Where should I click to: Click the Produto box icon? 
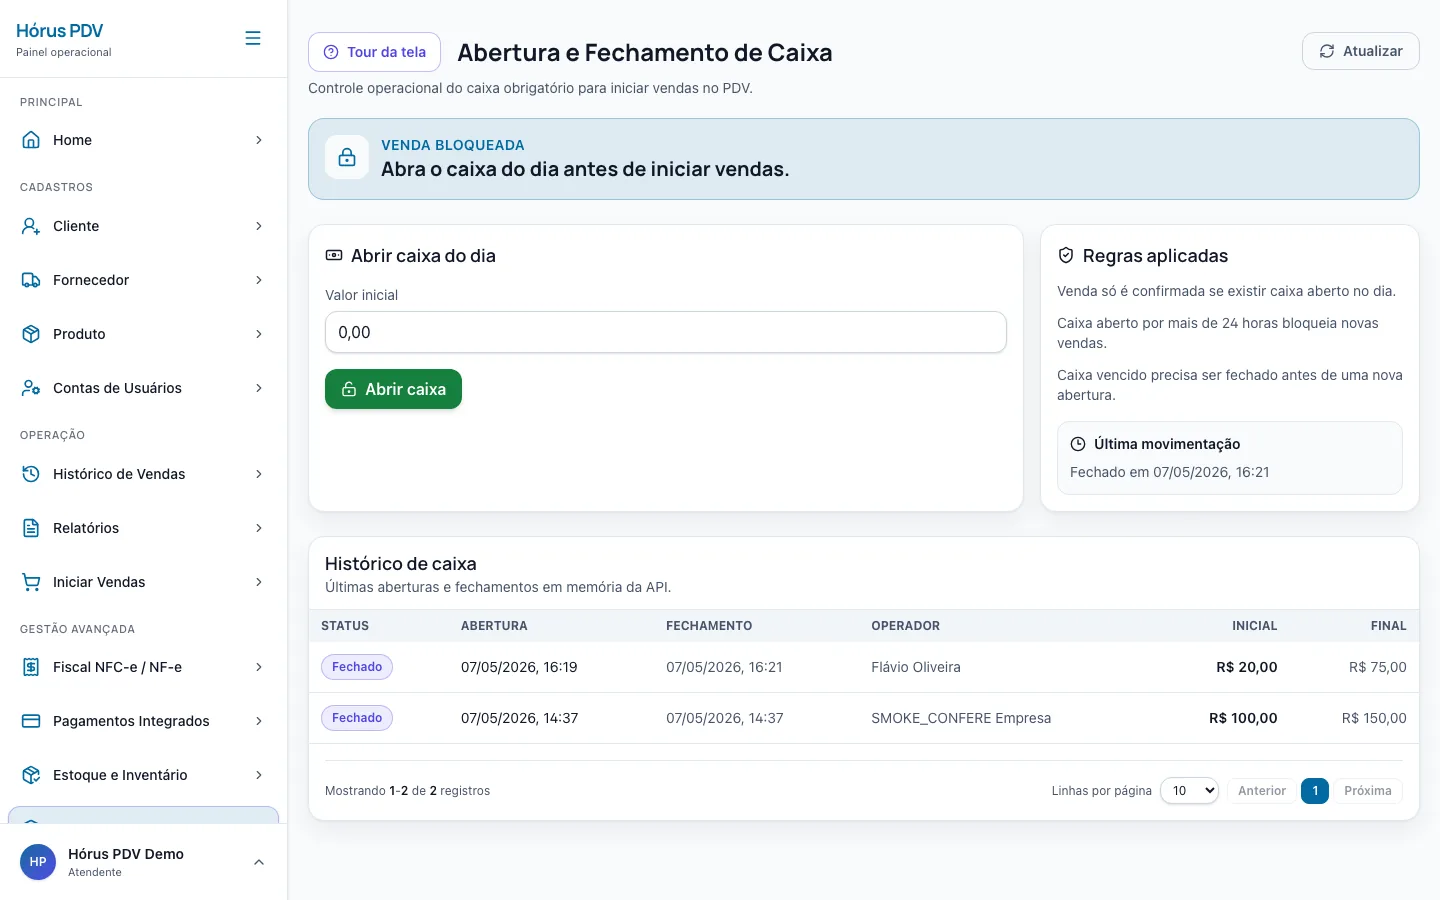[31, 334]
